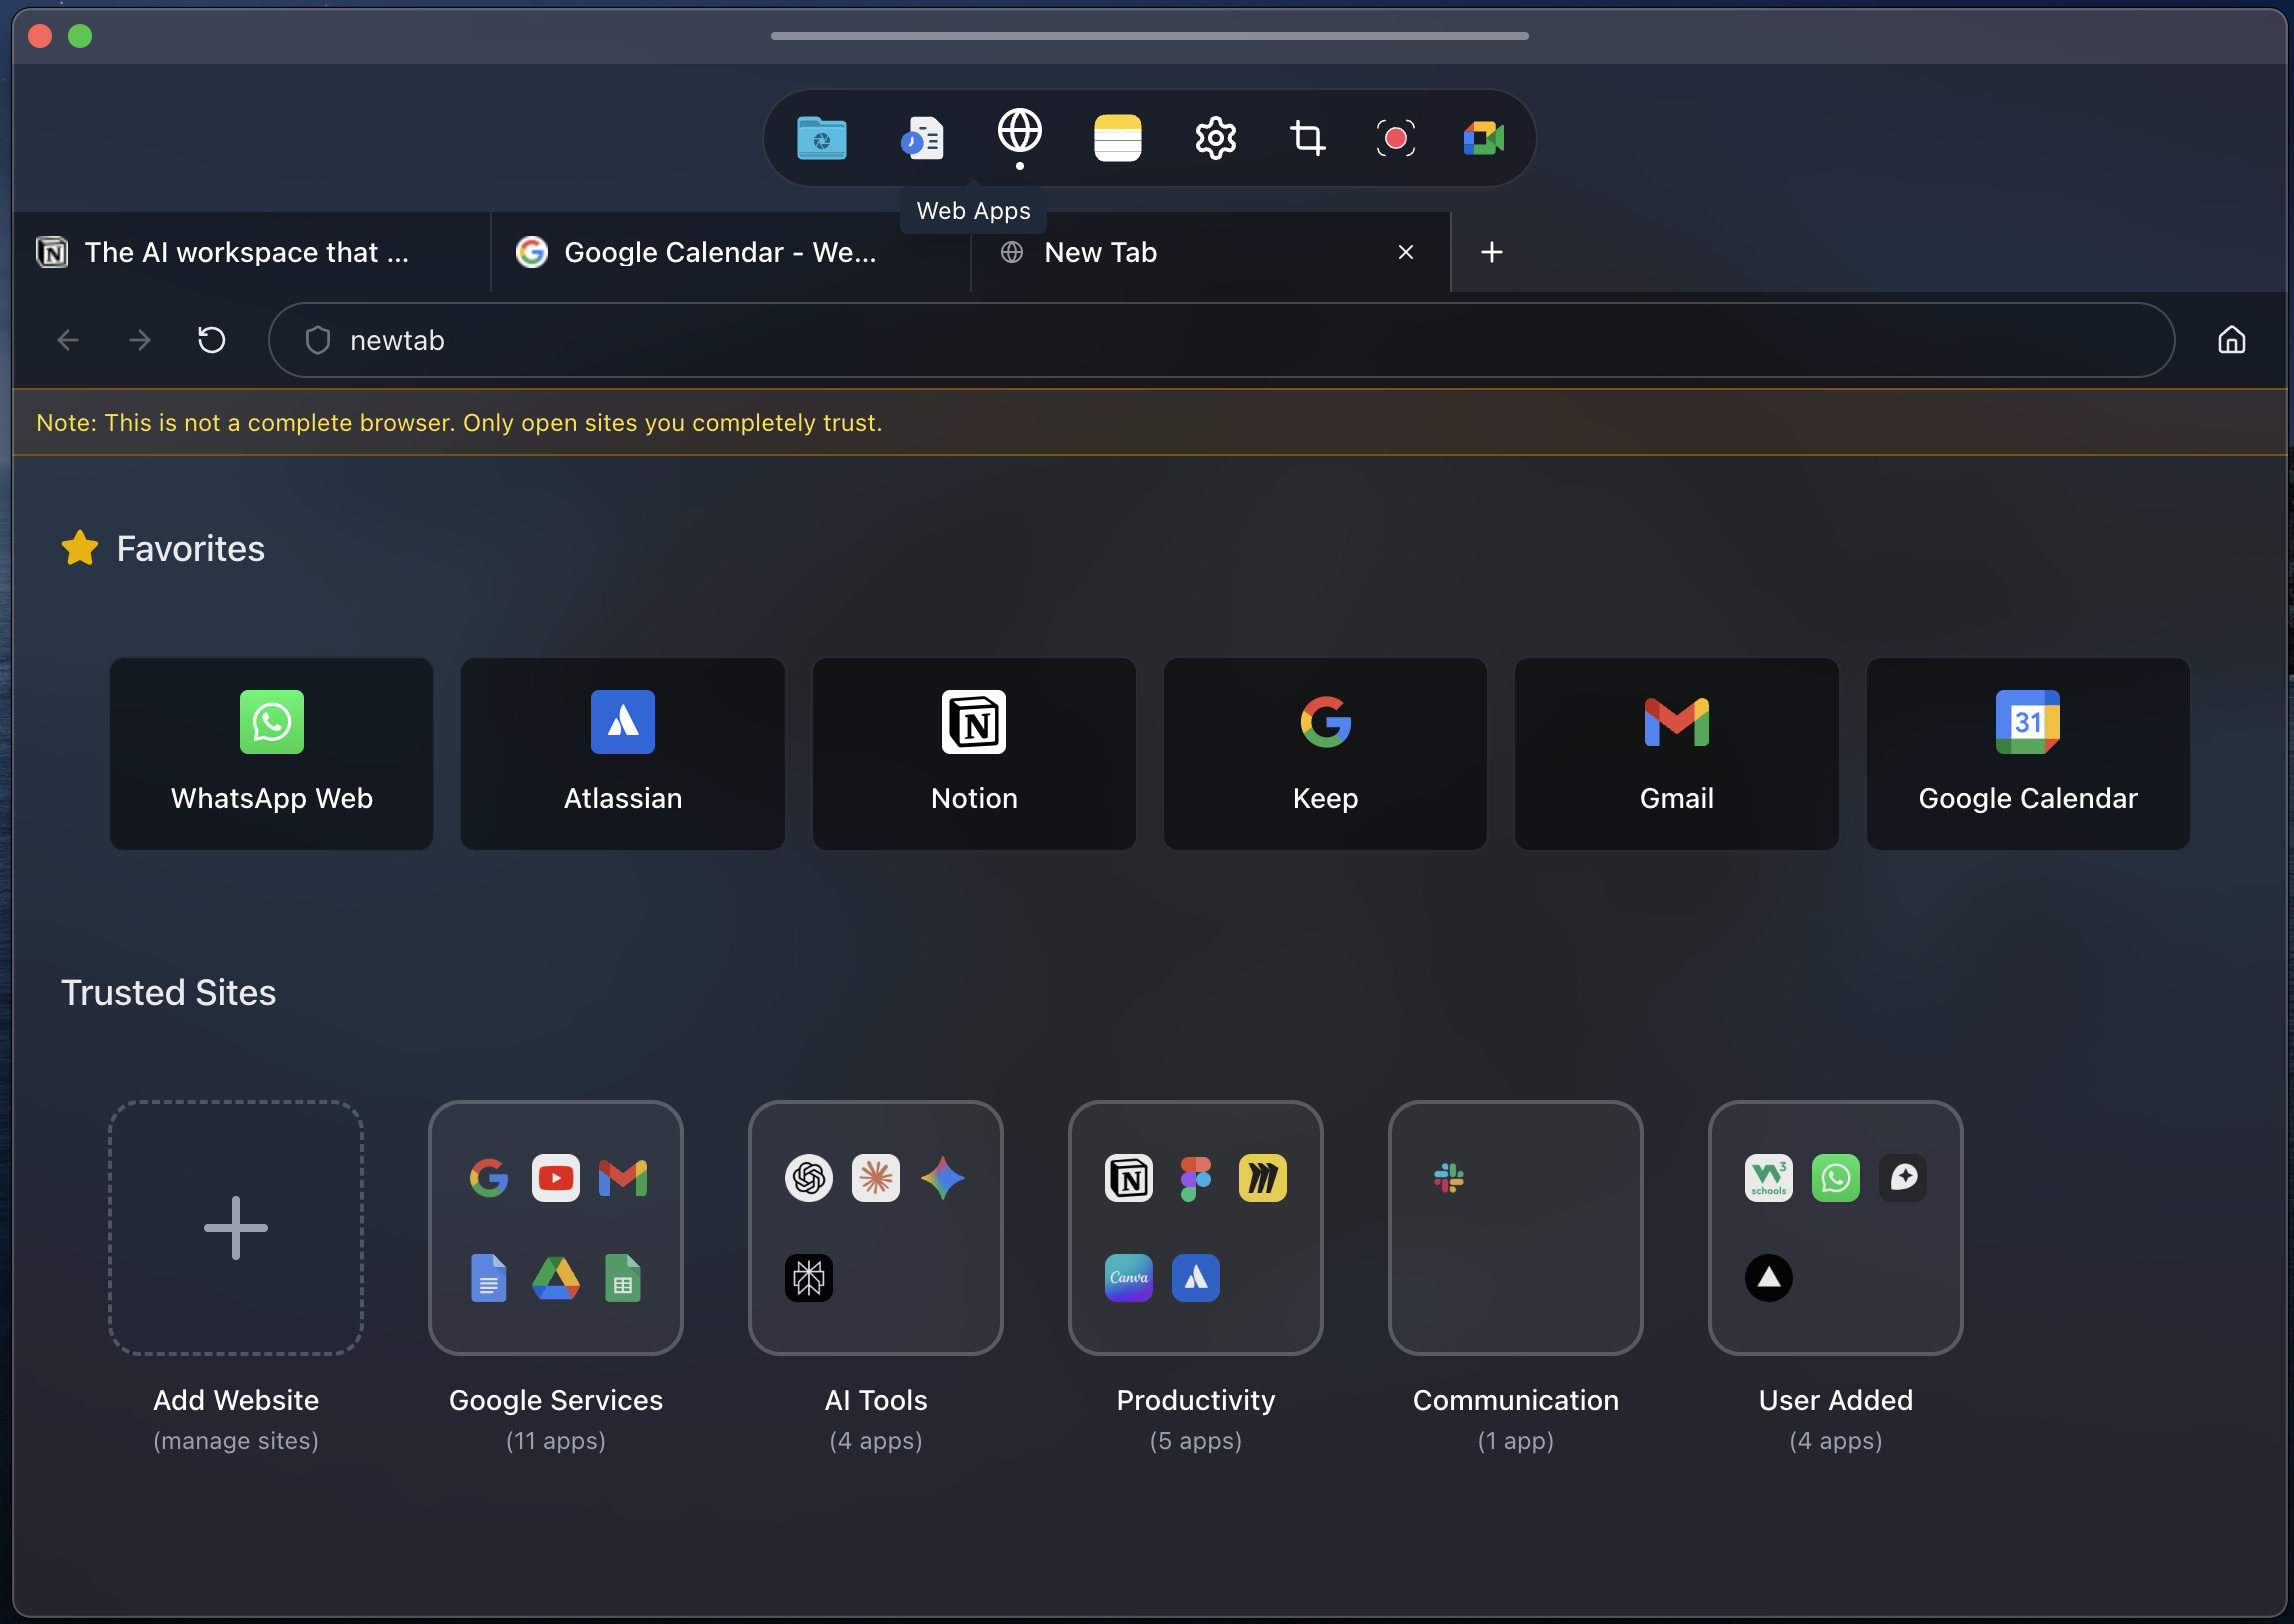2294x1624 pixels.
Task: Open WhatsApp Web from Favorites
Action: (271, 753)
